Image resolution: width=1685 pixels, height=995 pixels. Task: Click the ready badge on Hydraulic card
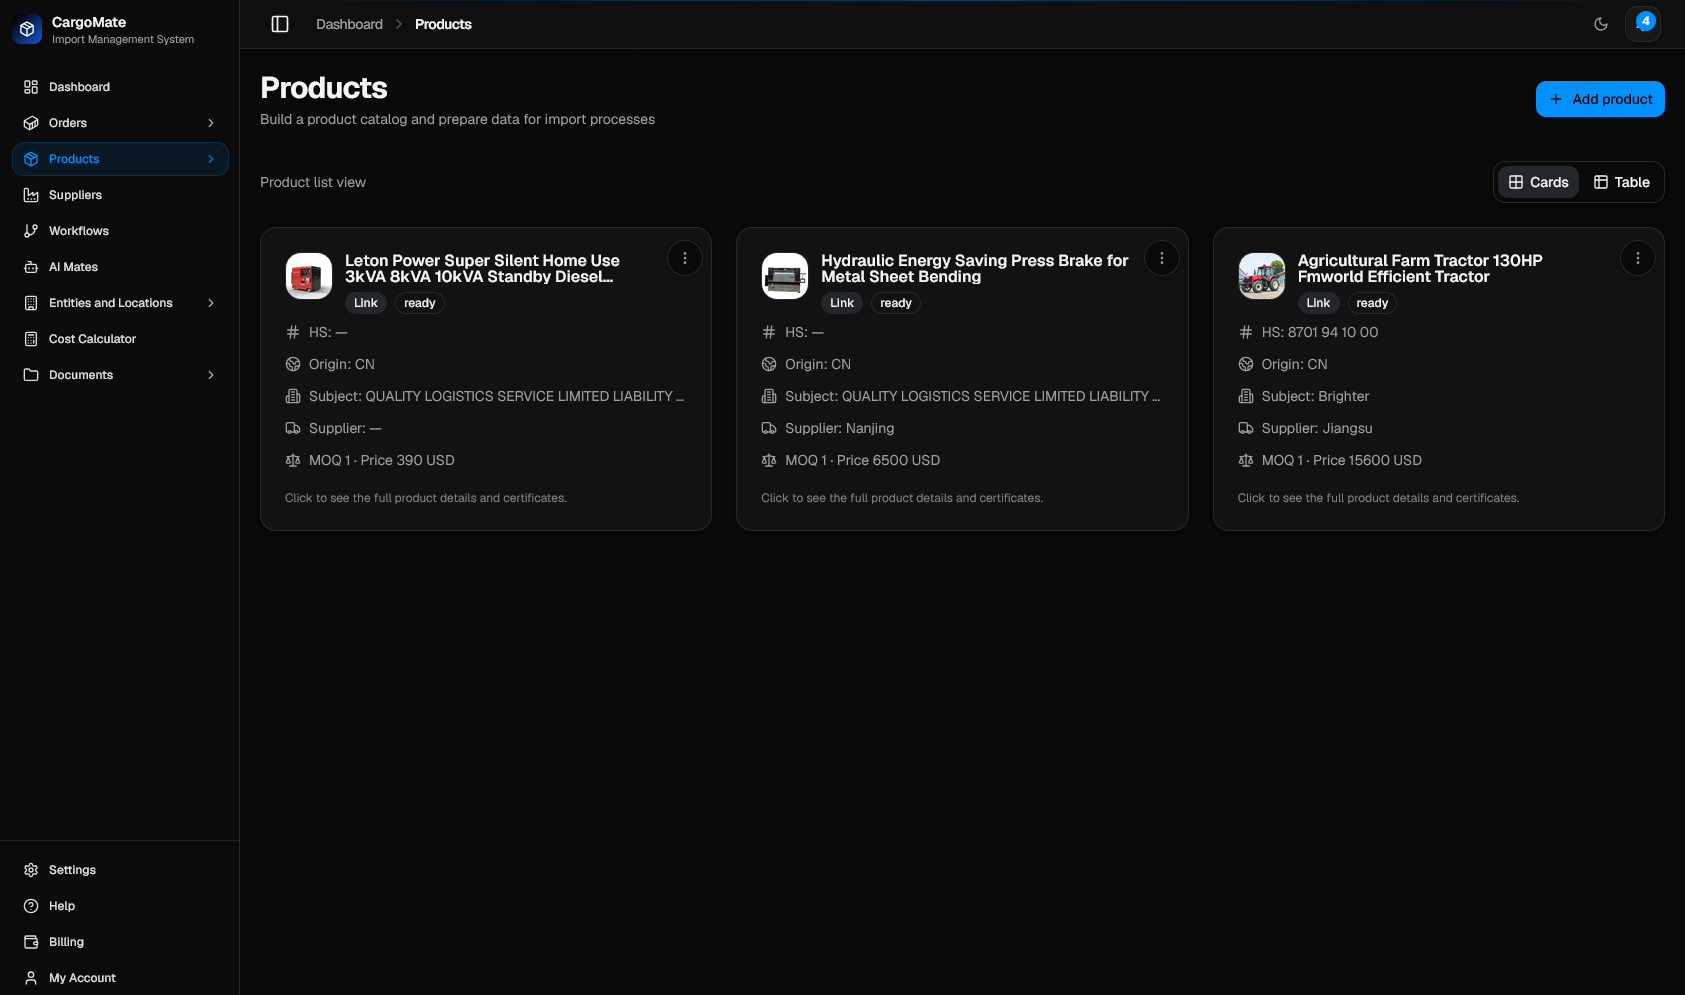(896, 303)
